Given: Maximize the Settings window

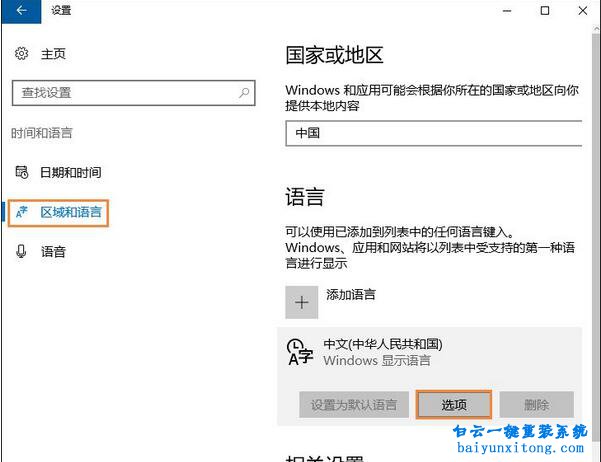Looking at the screenshot, I should click(545, 11).
